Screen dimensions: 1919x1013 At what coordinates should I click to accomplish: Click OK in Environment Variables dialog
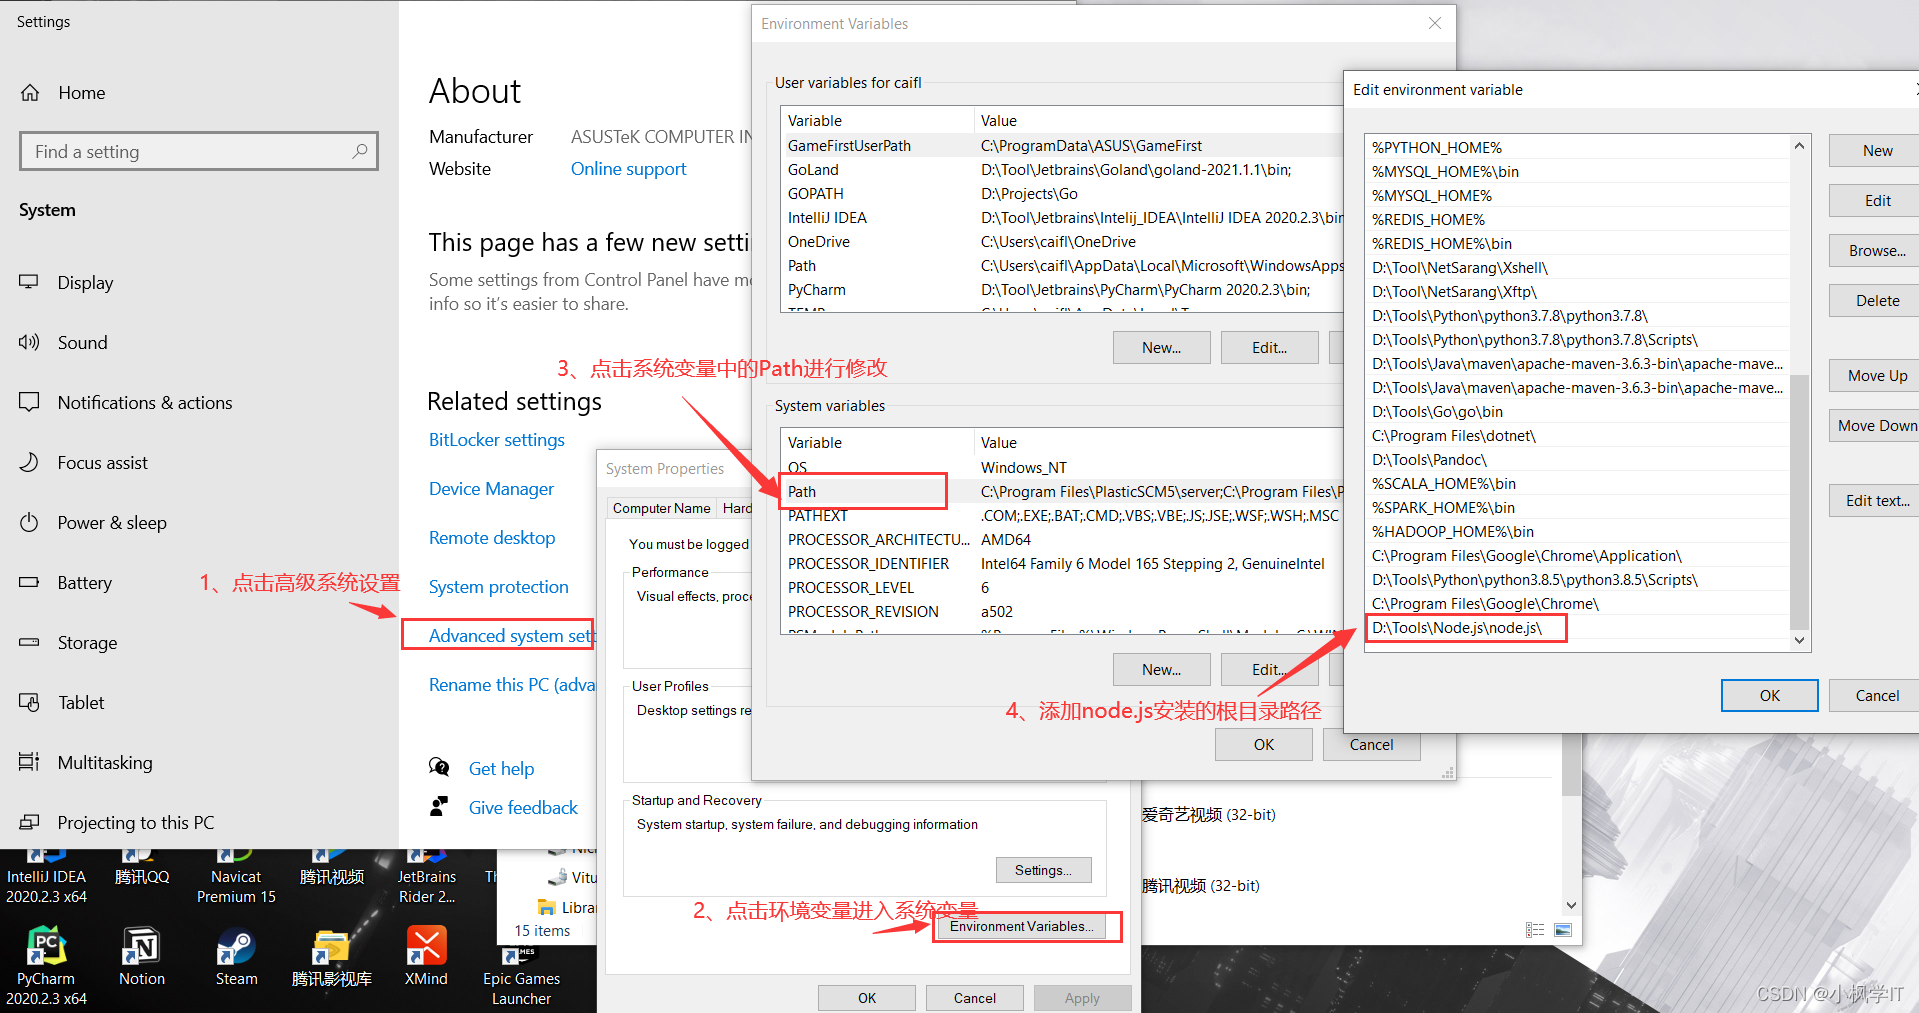[x=1264, y=745]
